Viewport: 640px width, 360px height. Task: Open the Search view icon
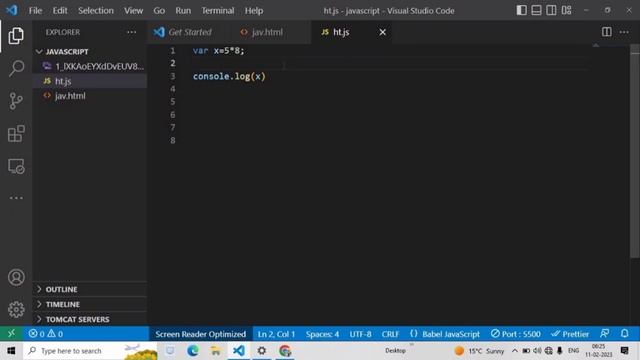click(16, 68)
